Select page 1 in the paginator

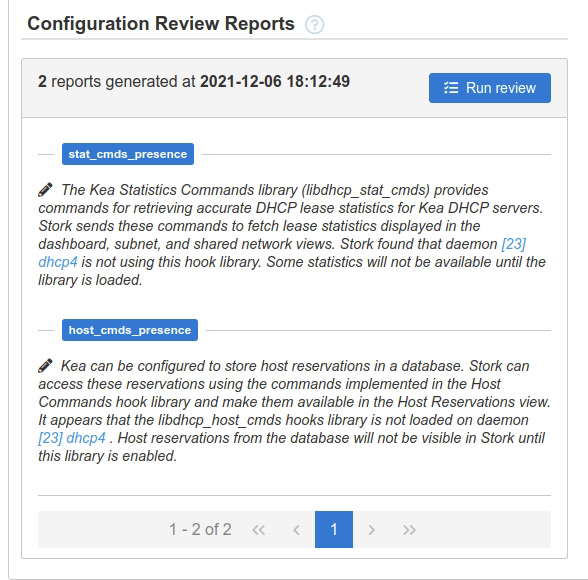pos(334,529)
